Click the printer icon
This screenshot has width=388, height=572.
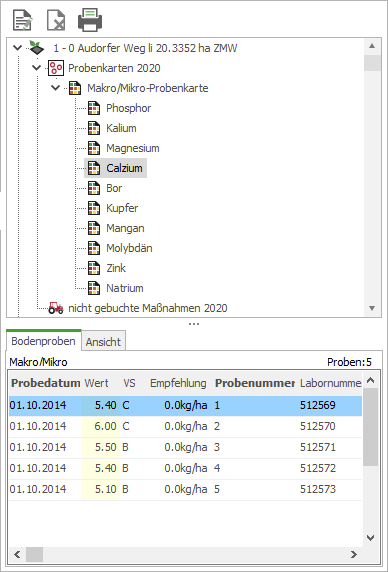[90, 20]
